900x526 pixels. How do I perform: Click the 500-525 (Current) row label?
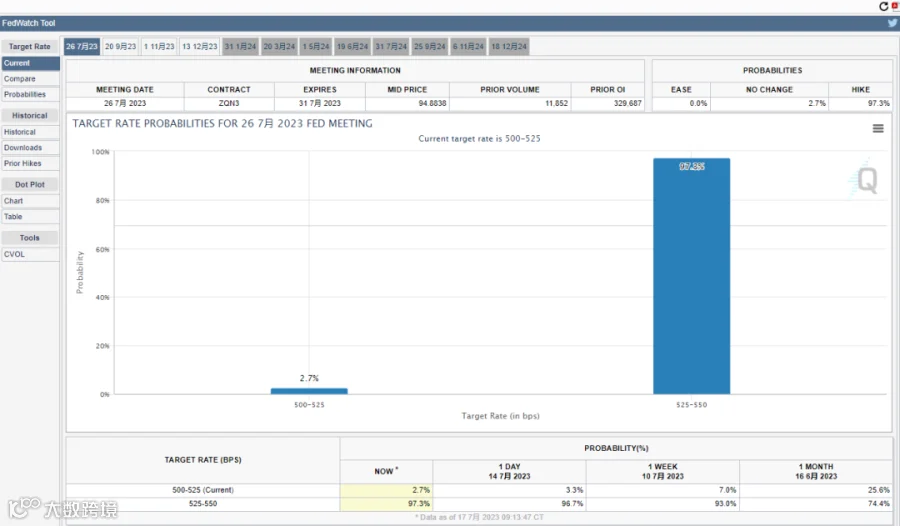[x=203, y=490]
